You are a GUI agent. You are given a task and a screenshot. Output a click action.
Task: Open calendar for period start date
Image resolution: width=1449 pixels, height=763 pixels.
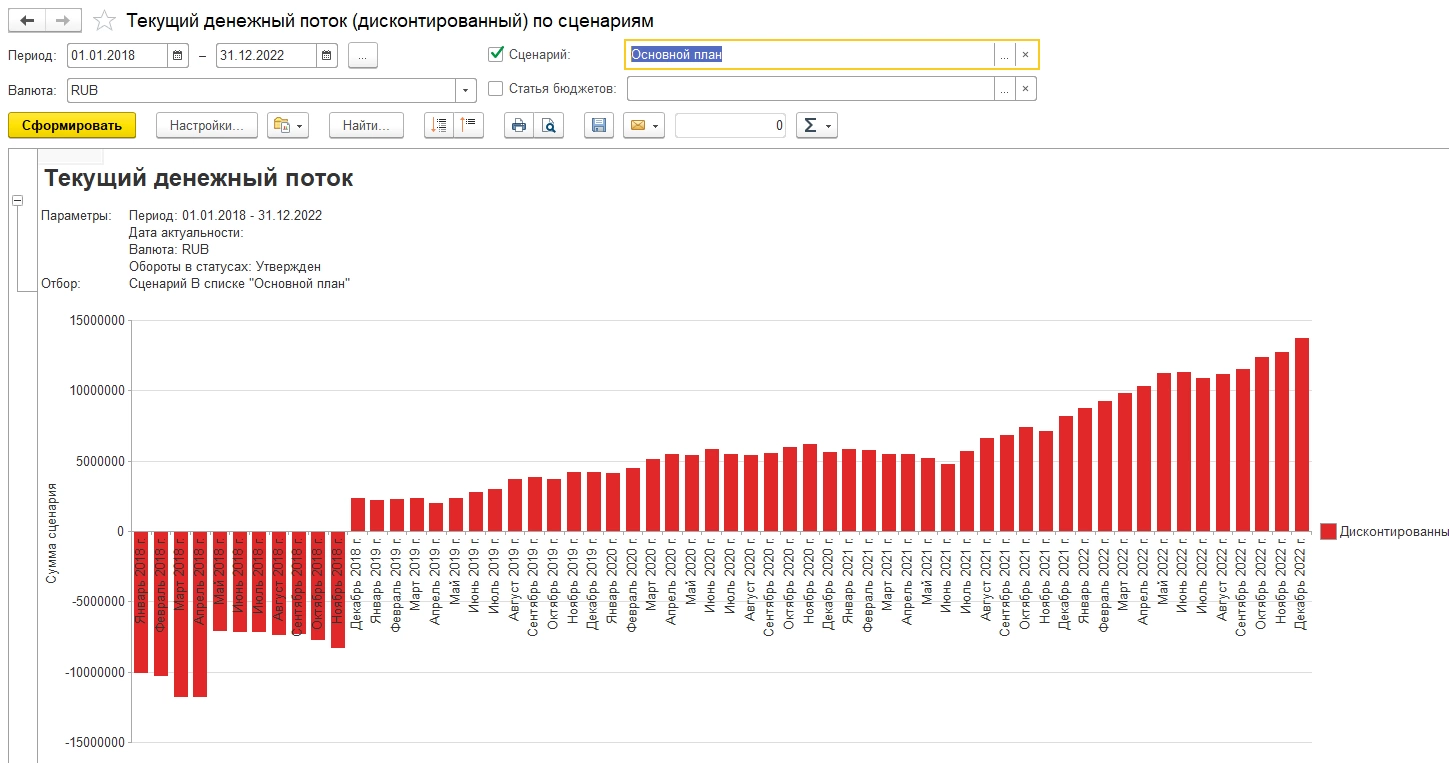click(x=177, y=56)
